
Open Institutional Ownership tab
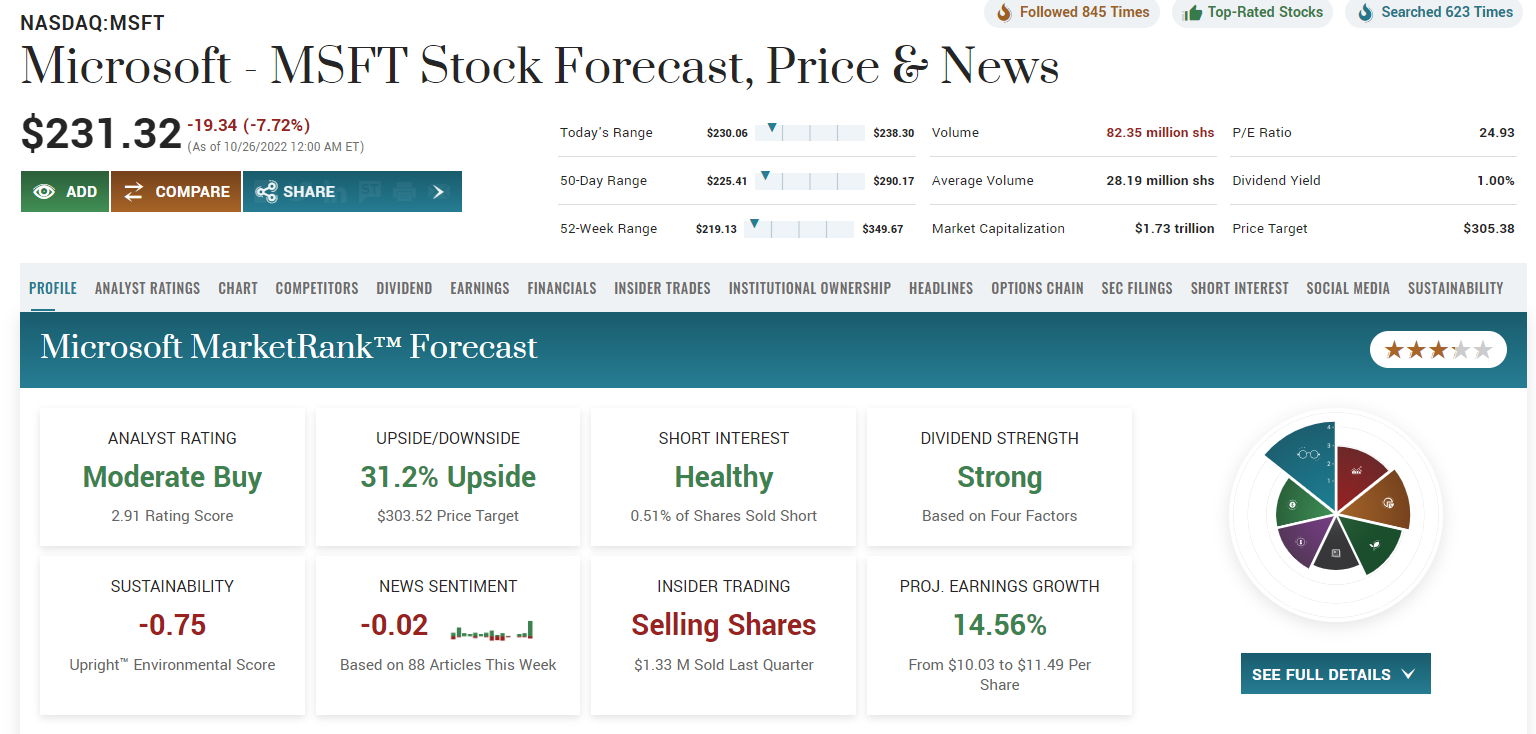[810, 288]
